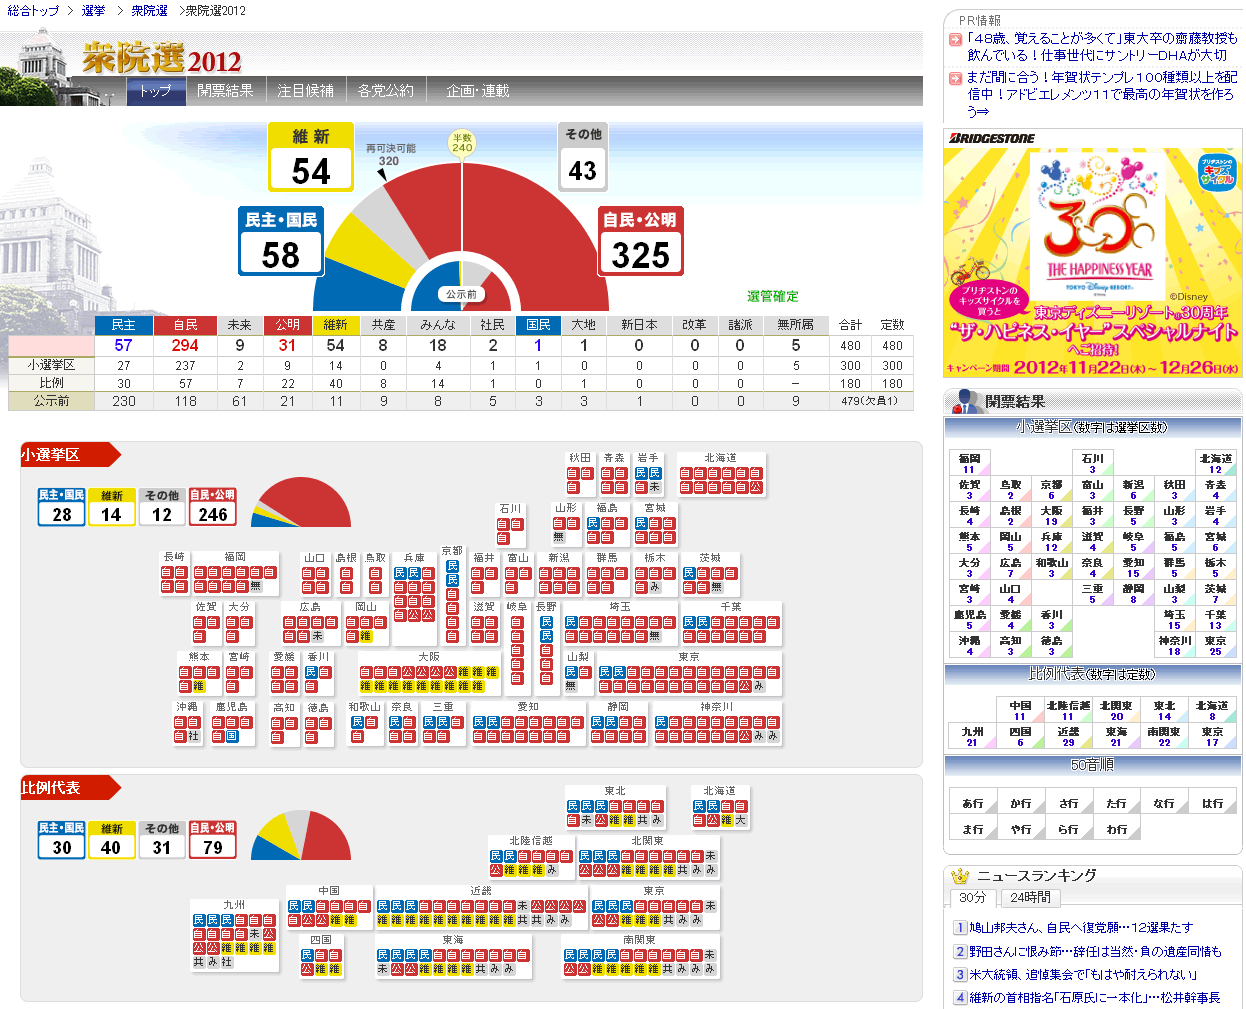Click arrow icon beside the 年賀状テンプレ PR link
The image size is (1246, 1009).
tap(955, 78)
